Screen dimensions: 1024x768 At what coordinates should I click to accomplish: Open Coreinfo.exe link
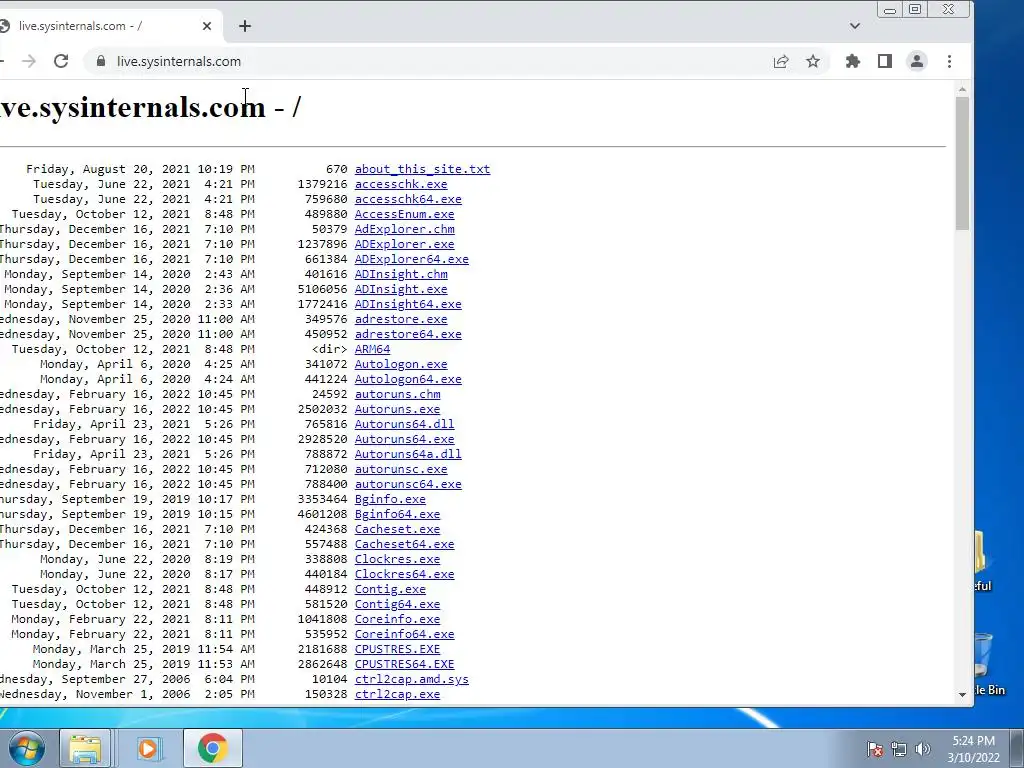click(x=397, y=620)
